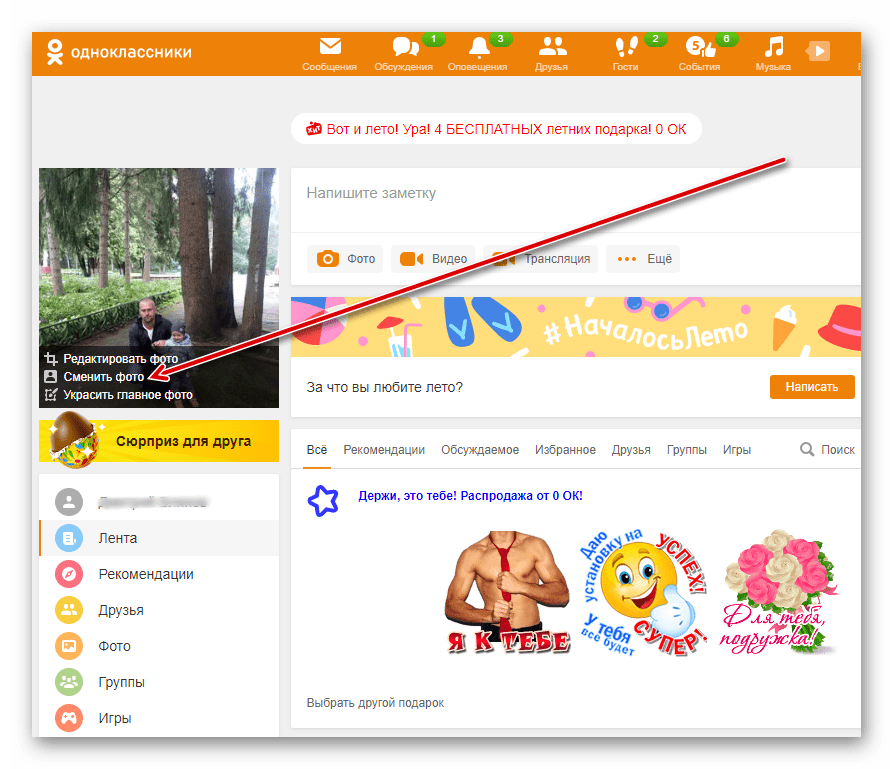Click the #НачалосьЛето banner
The width and height of the screenshot is (893, 769).
pyautogui.click(x=575, y=327)
